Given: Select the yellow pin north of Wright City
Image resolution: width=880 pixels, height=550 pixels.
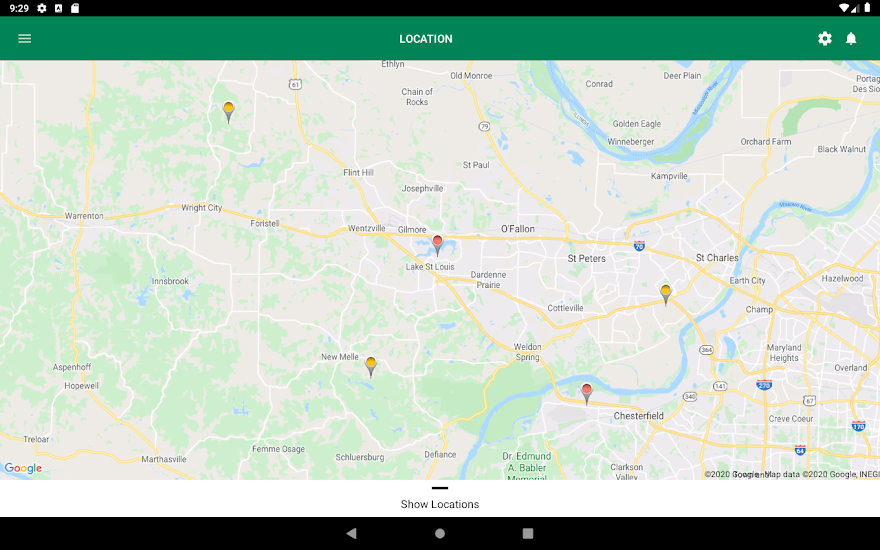Looking at the screenshot, I should (228, 110).
